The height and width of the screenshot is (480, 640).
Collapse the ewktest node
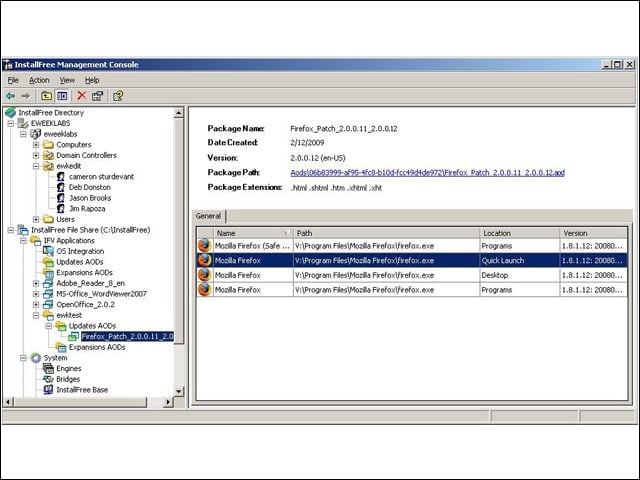tap(36, 315)
